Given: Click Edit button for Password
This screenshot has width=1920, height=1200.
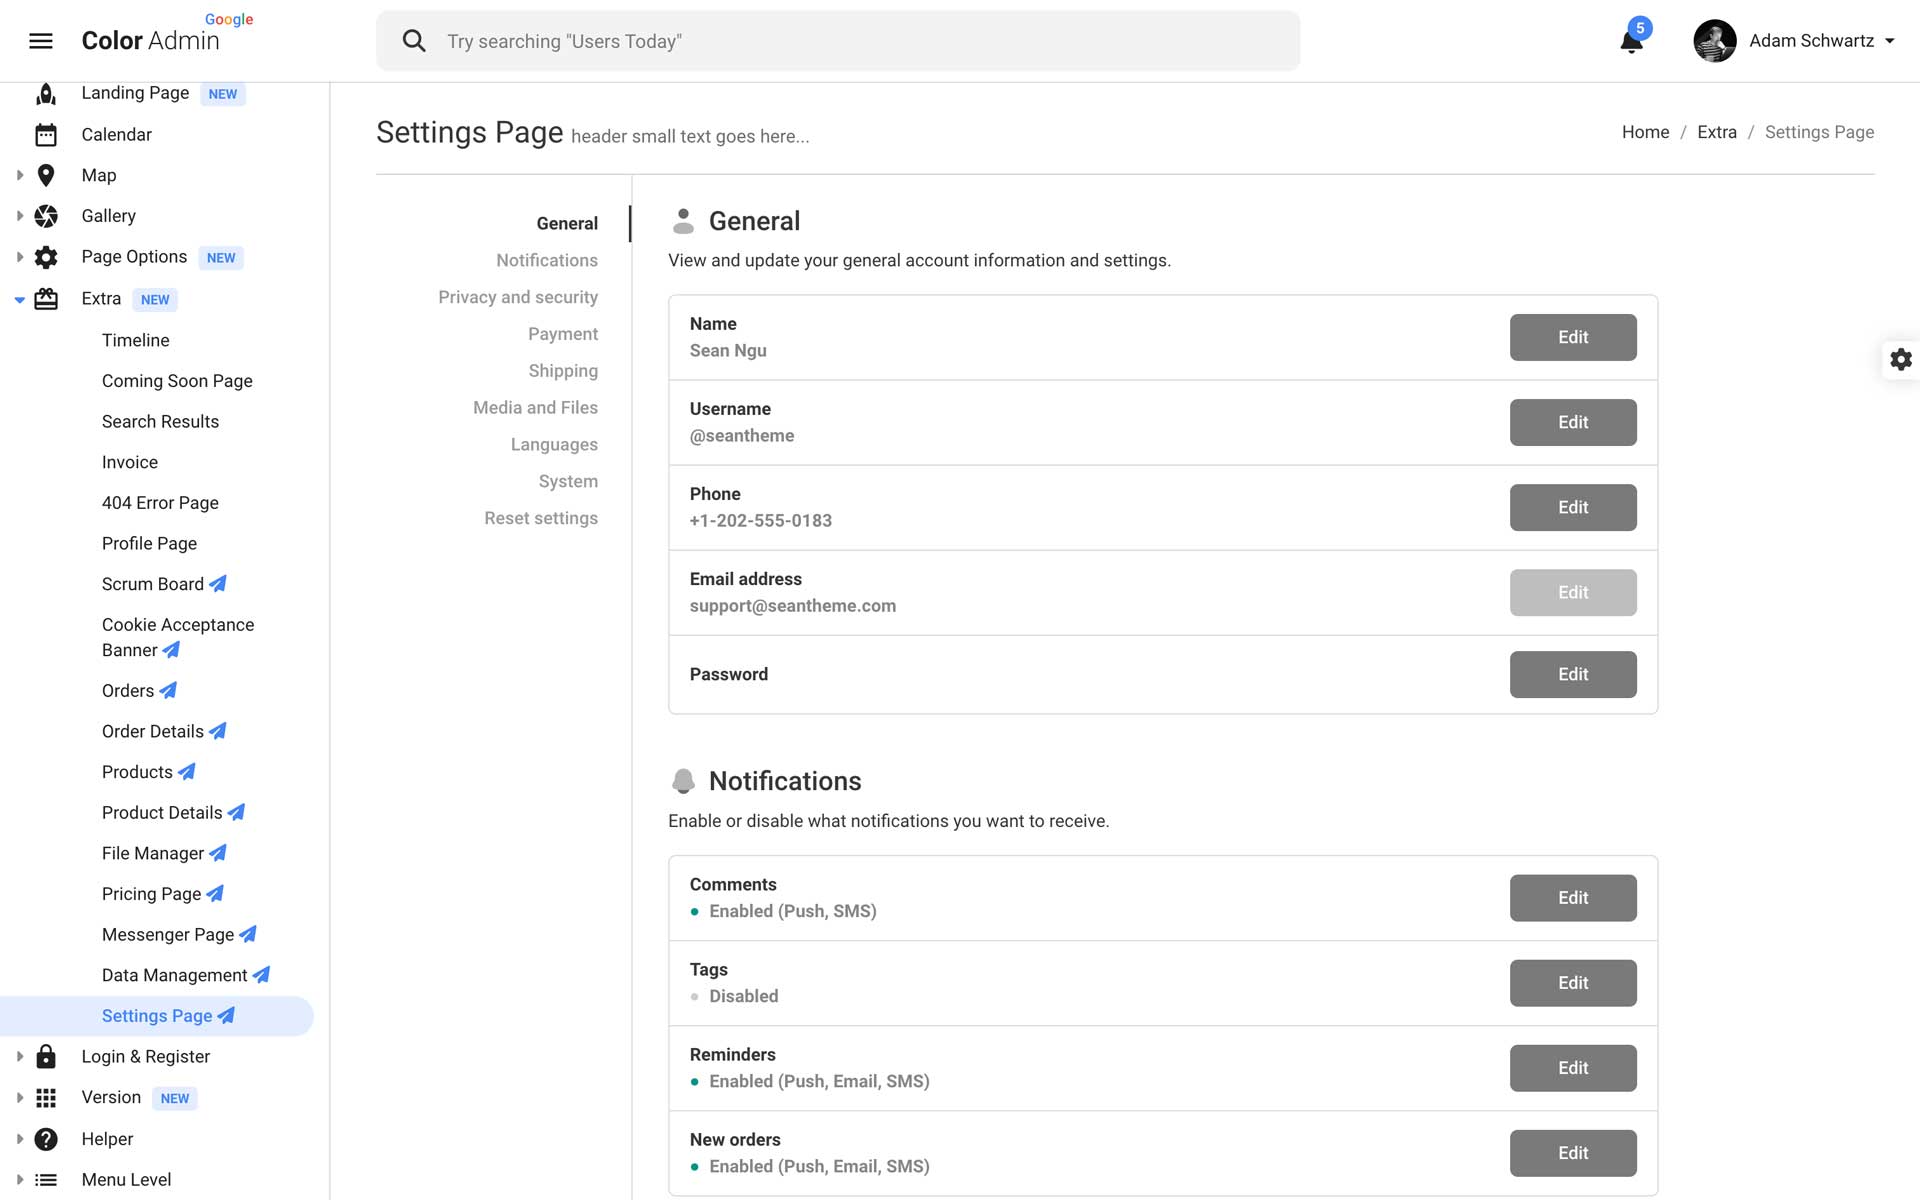Looking at the screenshot, I should click(1572, 674).
